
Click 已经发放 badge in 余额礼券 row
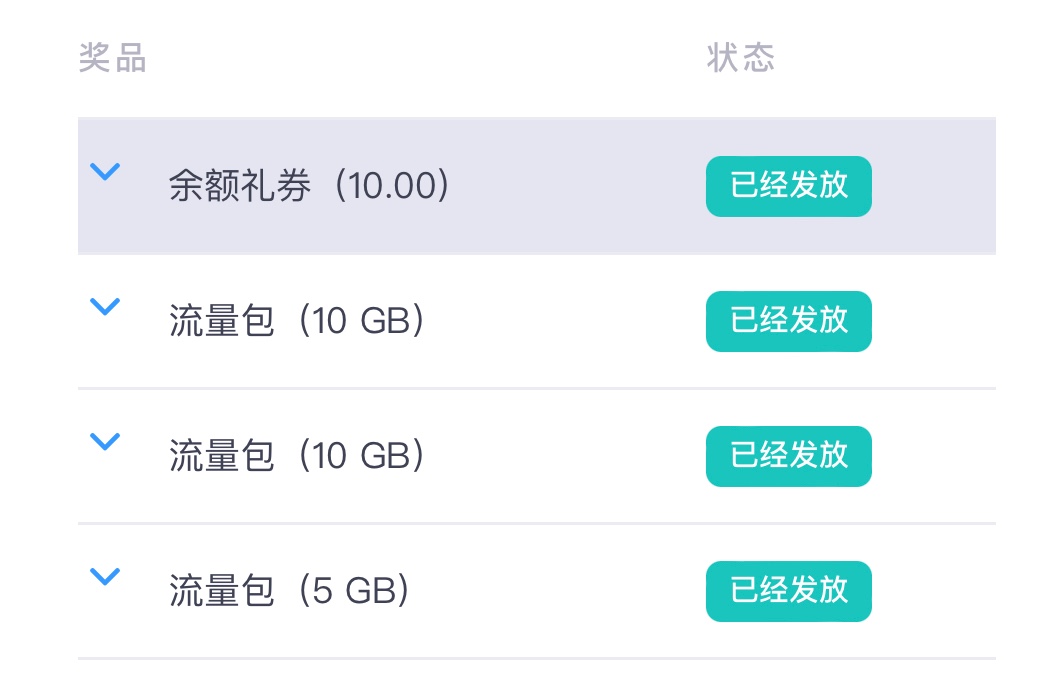point(788,186)
